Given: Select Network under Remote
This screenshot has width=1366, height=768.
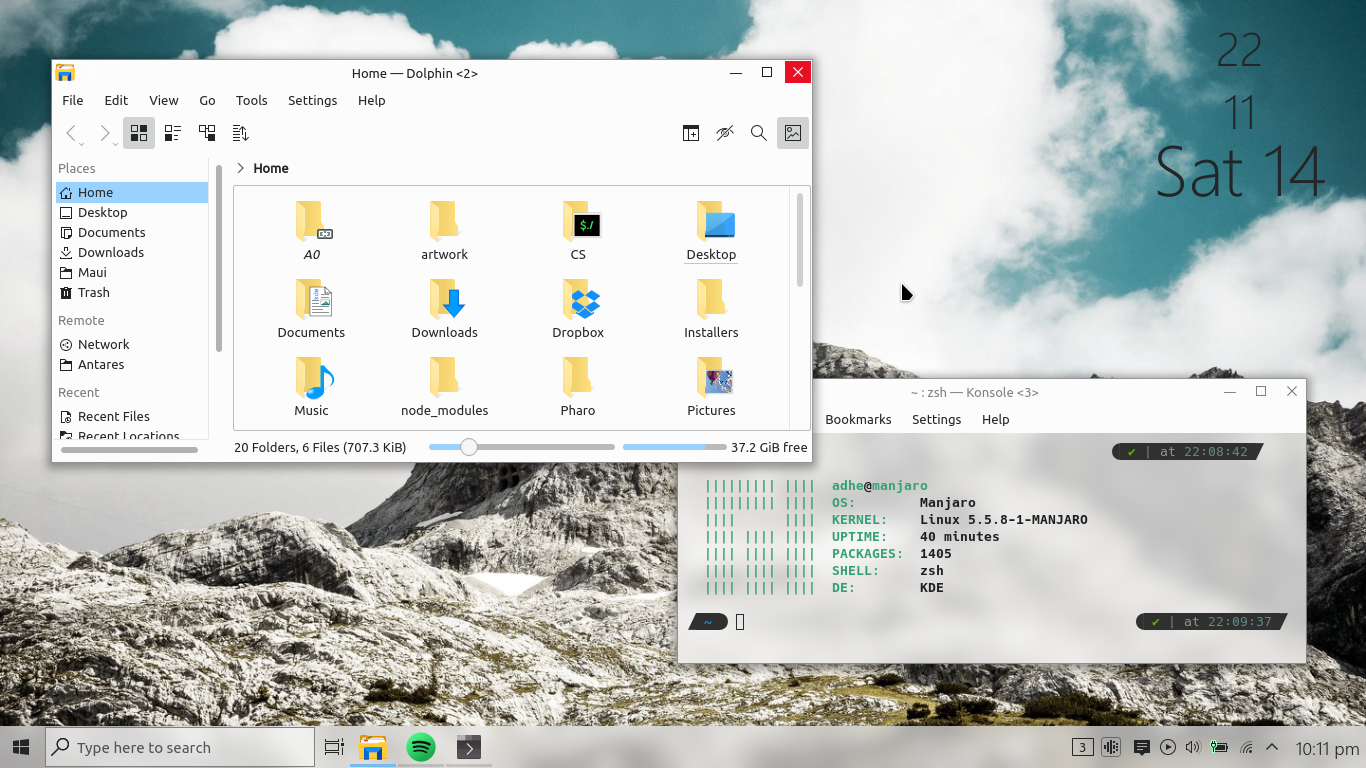Looking at the screenshot, I should [132, 344].
